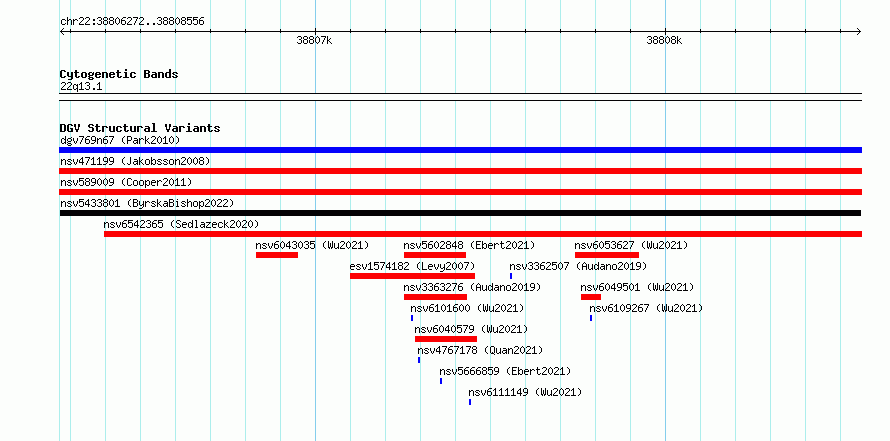Click the 38807k ruler label

click(314, 40)
